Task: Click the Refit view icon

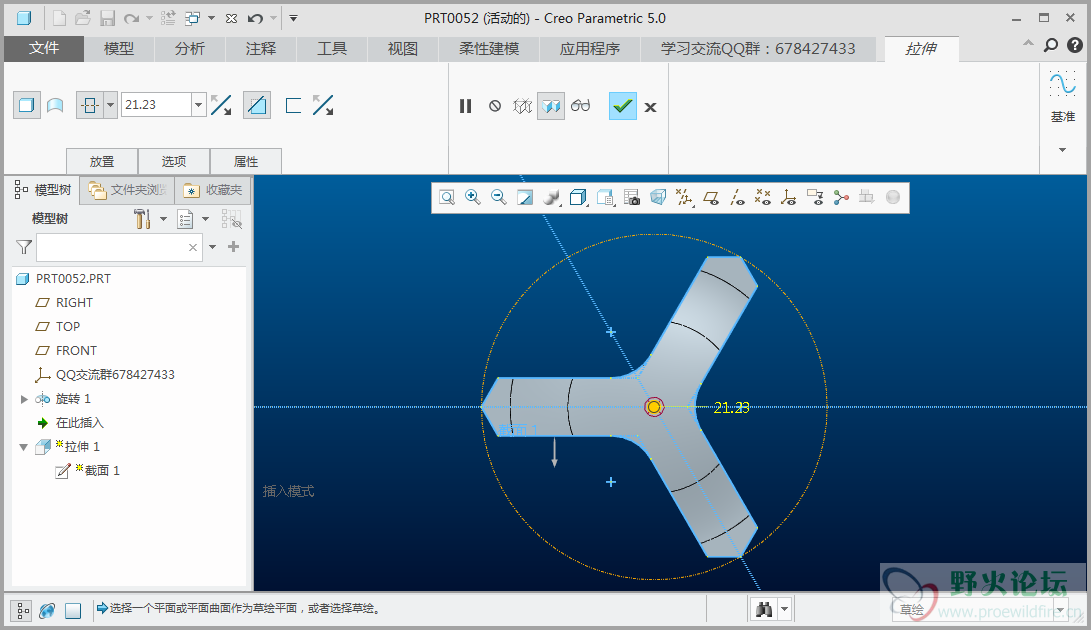Action: pos(447,198)
